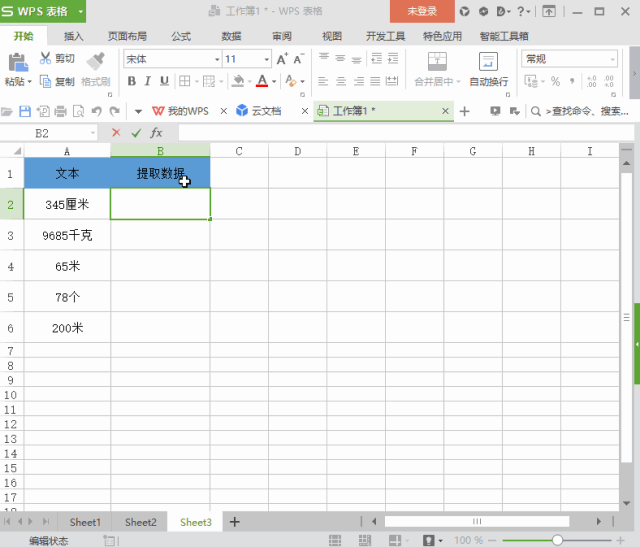Switch to Sheet1 tab
Image resolution: width=640 pixels, height=547 pixels.
pos(85,522)
